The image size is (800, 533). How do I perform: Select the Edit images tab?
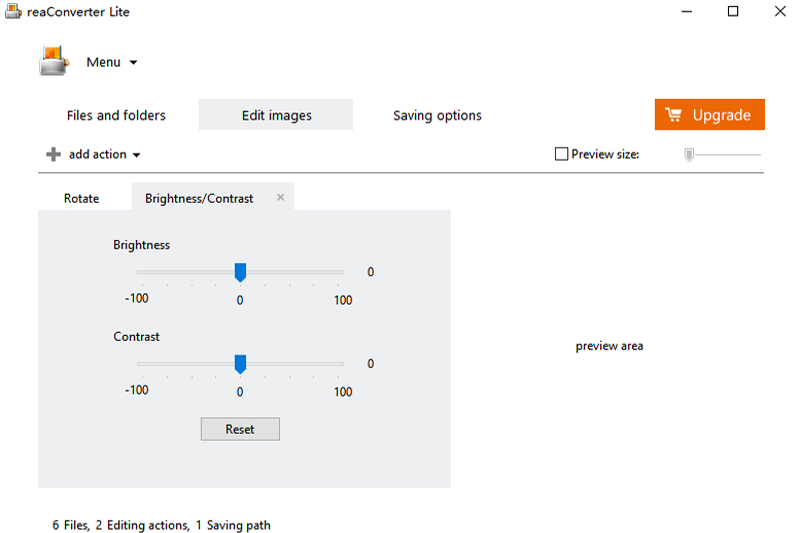[276, 115]
